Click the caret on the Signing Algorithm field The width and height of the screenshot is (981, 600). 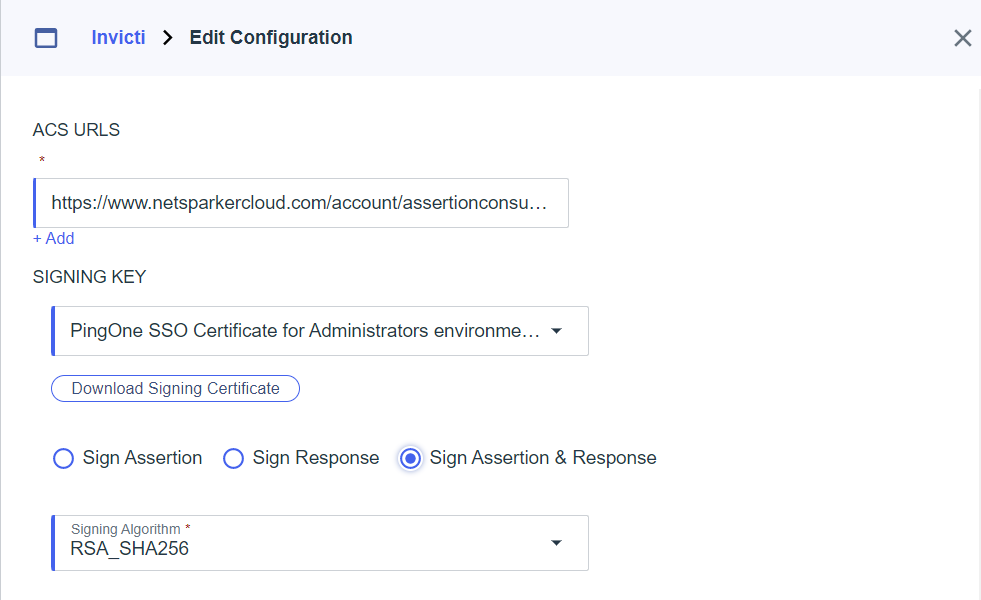(x=556, y=543)
